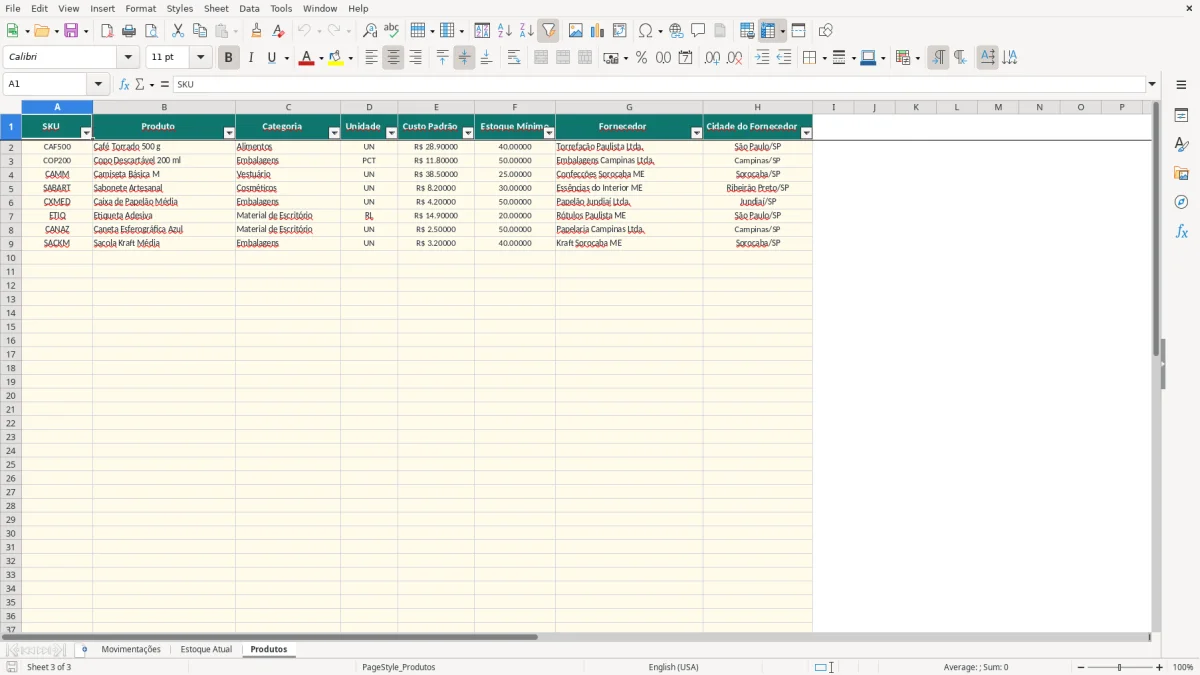The image size is (1200, 675).
Task: Open the Draw Functions shapes icon
Action: point(825,31)
